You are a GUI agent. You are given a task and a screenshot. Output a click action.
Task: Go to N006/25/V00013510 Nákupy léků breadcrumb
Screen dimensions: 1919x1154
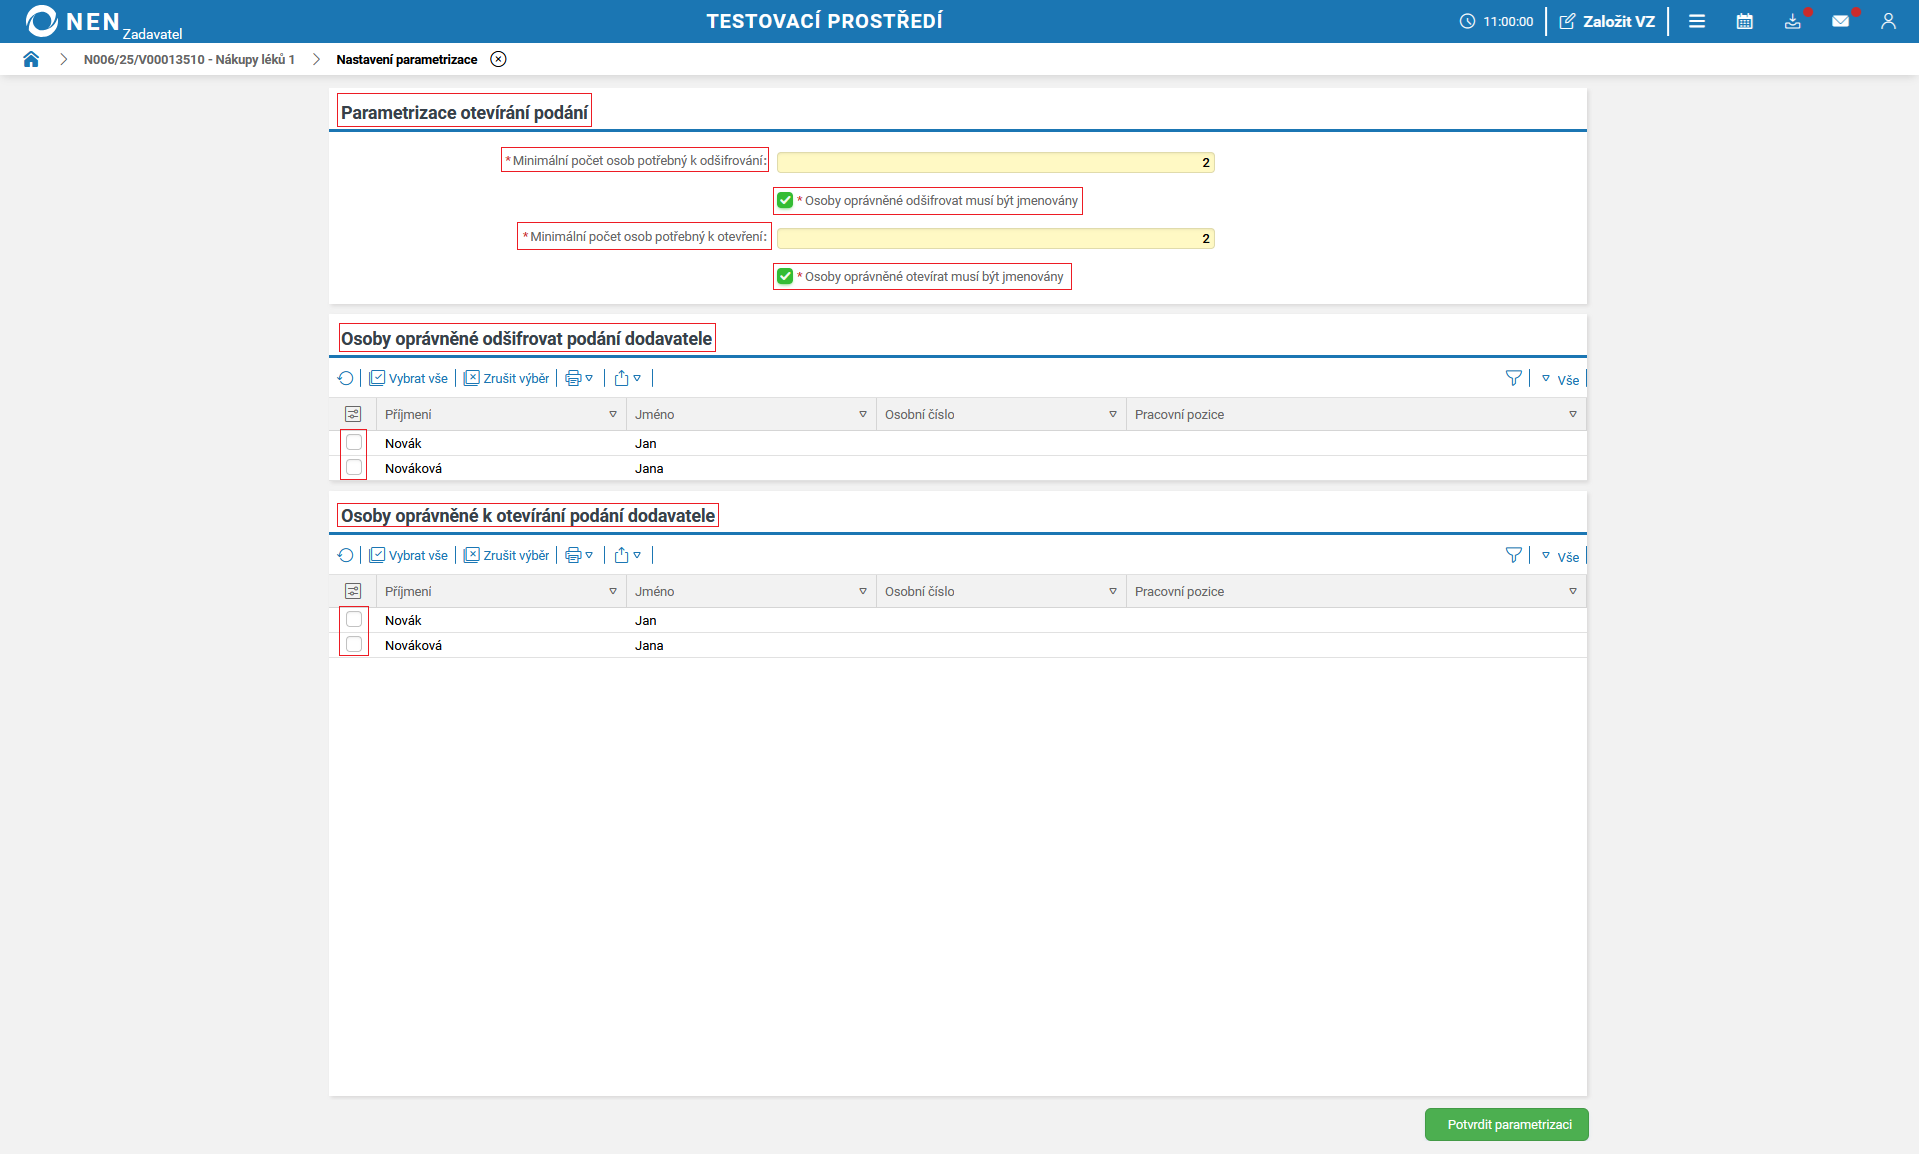point(189,59)
